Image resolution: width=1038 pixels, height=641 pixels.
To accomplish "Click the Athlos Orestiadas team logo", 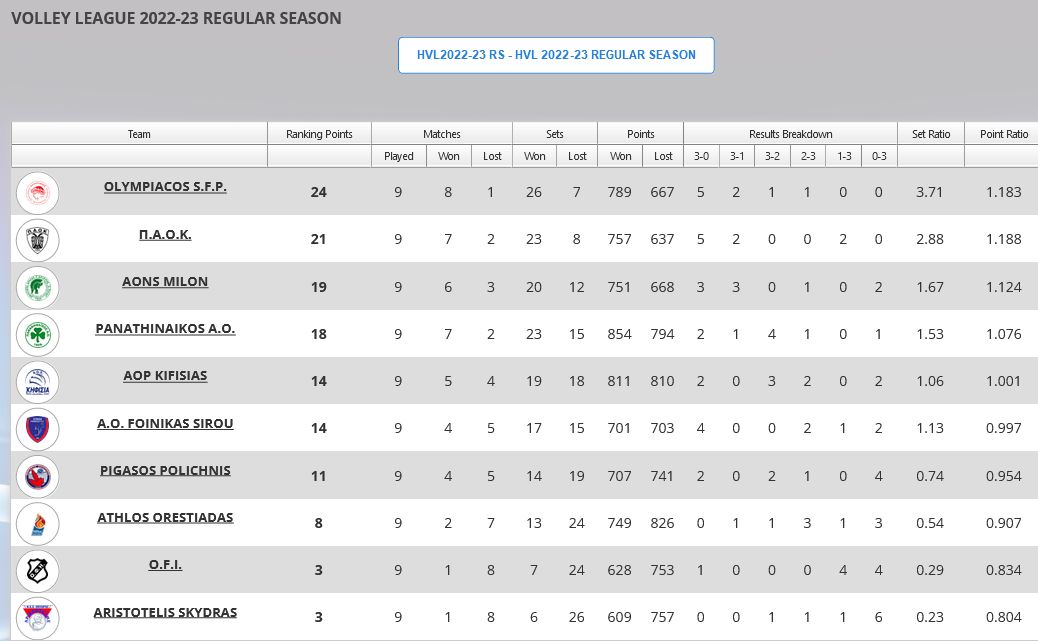I will [x=38, y=523].
